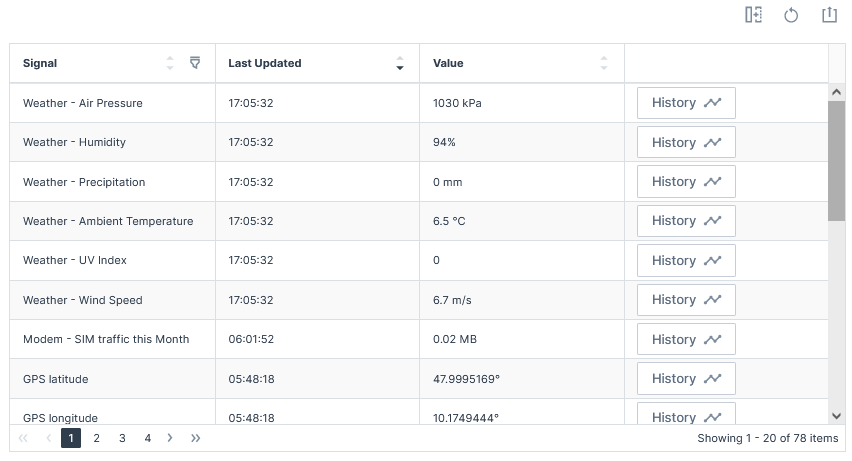Click the refresh table icon
Image resolution: width=852 pixels, height=461 pixels.
coord(791,15)
